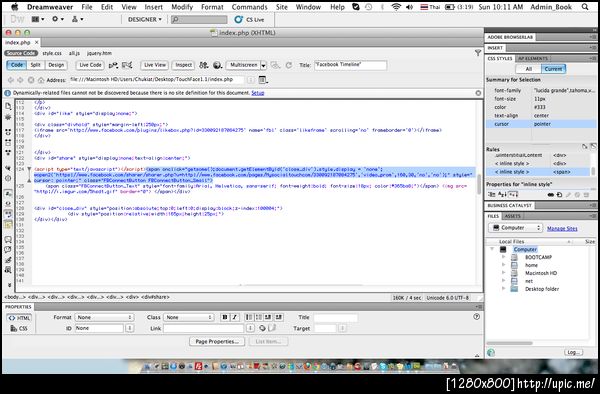Click the browser Home icon beside Address
The width and height of the screenshot is (600, 394).
pyautogui.click(x=41, y=80)
